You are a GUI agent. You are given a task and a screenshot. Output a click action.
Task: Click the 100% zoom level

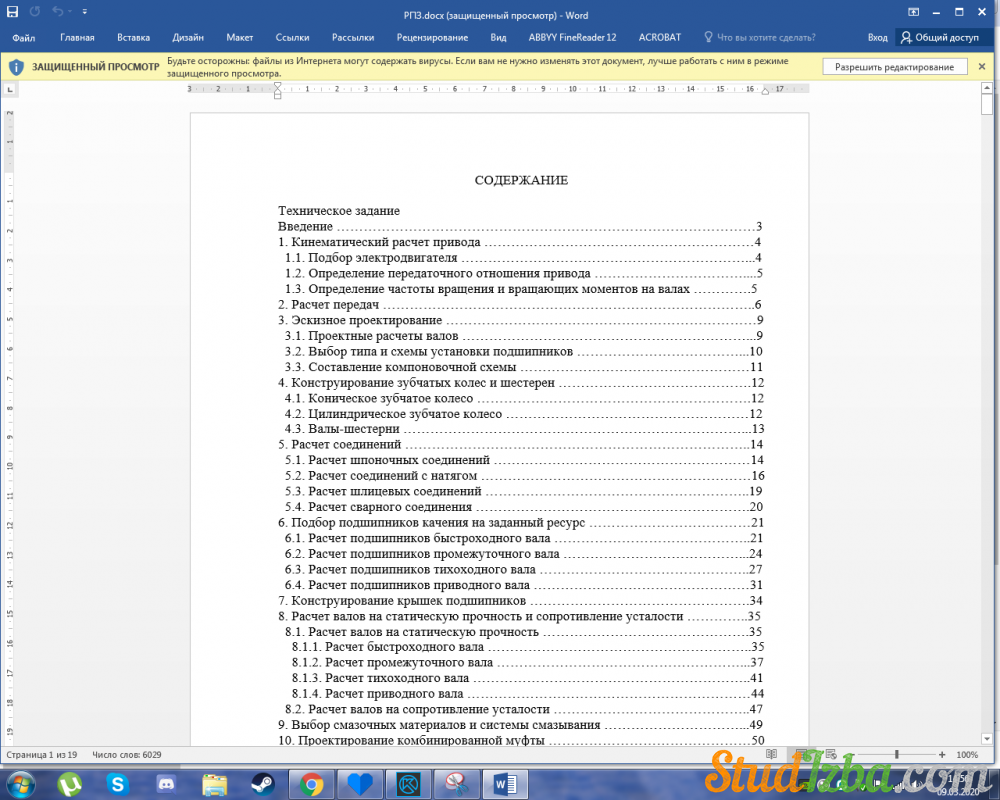point(967,755)
